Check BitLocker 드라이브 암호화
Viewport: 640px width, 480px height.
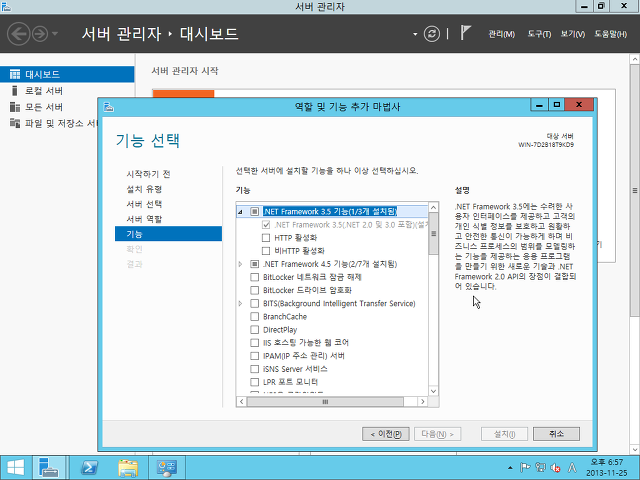254,290
